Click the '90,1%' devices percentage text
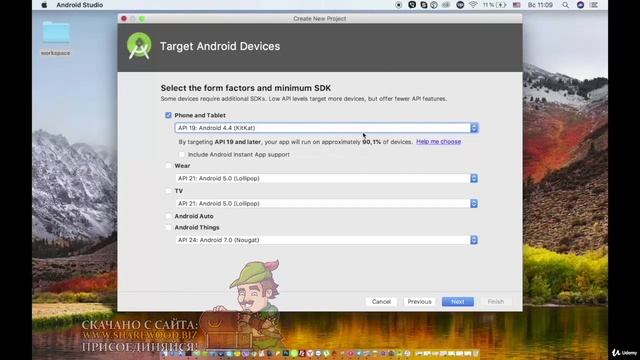This screenshot has height=360, width=640. coord(371,142)
